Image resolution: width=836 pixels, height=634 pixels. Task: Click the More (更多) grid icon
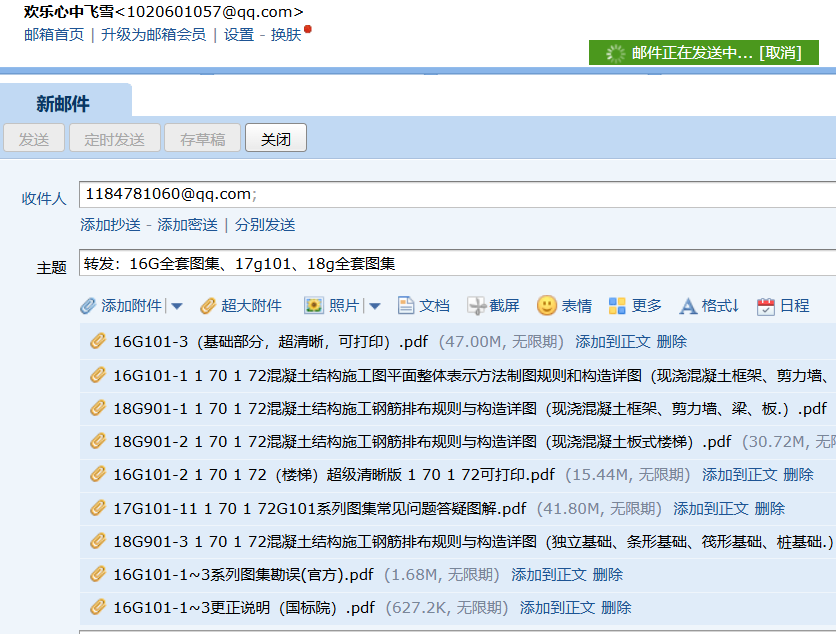click(617, 306)
